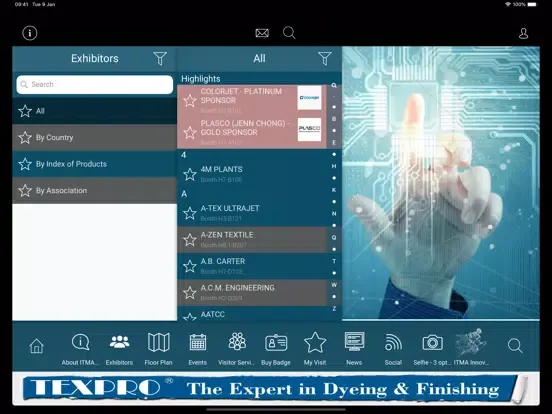Open the mail envelope icon
The image size is (552, 414).
point(262,33)
